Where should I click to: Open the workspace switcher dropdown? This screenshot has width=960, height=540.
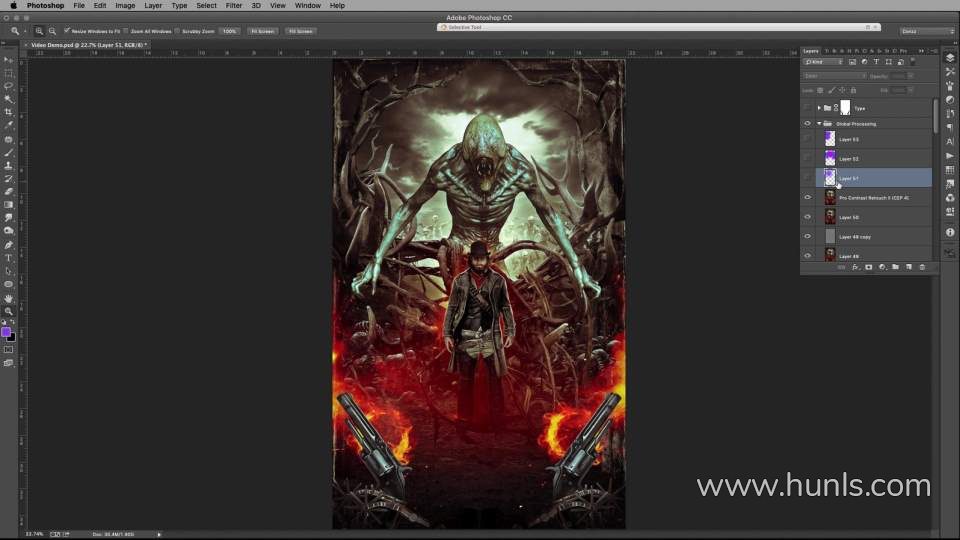[927, 31]
